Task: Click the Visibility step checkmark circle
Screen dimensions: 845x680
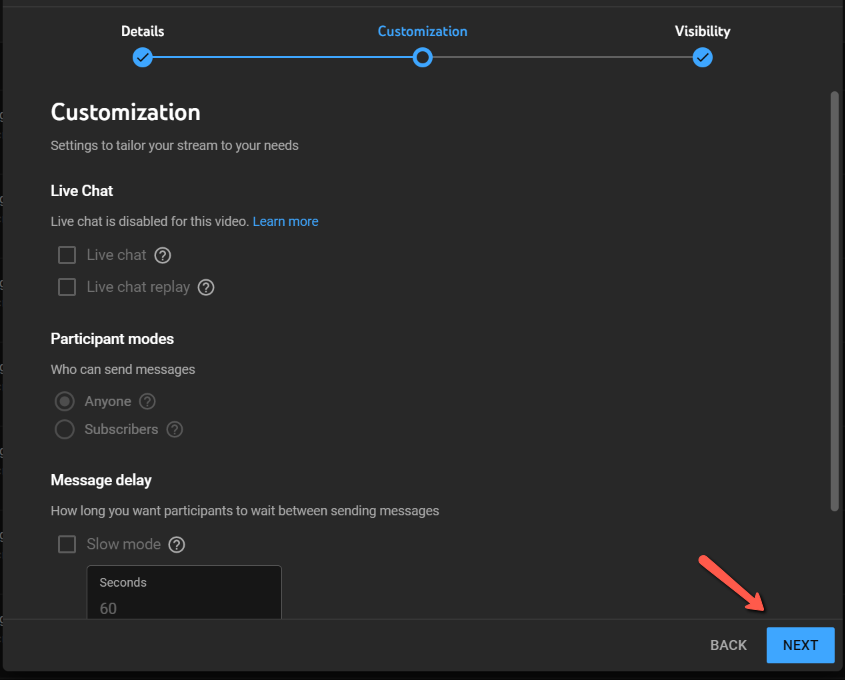Action: [703, 57]
